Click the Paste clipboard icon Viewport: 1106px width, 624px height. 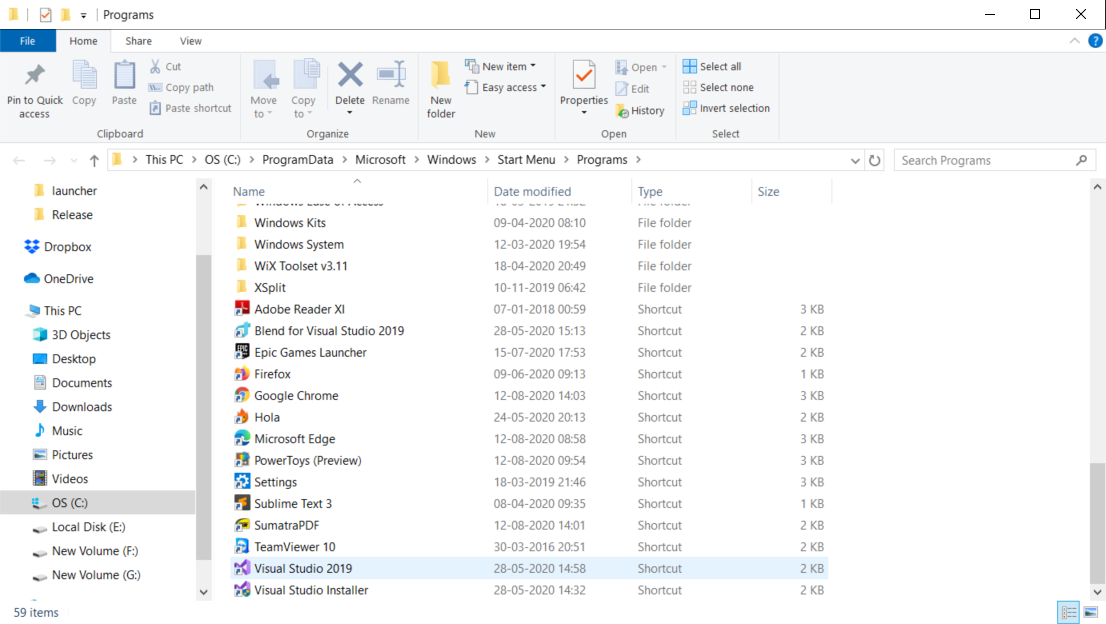click(x=124, y=75)
